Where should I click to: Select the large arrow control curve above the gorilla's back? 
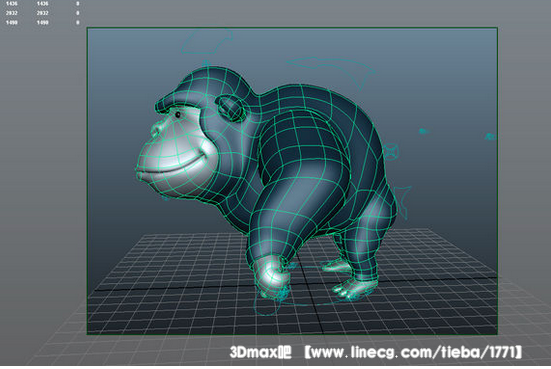pyautogui.click(x=331, y=72)
